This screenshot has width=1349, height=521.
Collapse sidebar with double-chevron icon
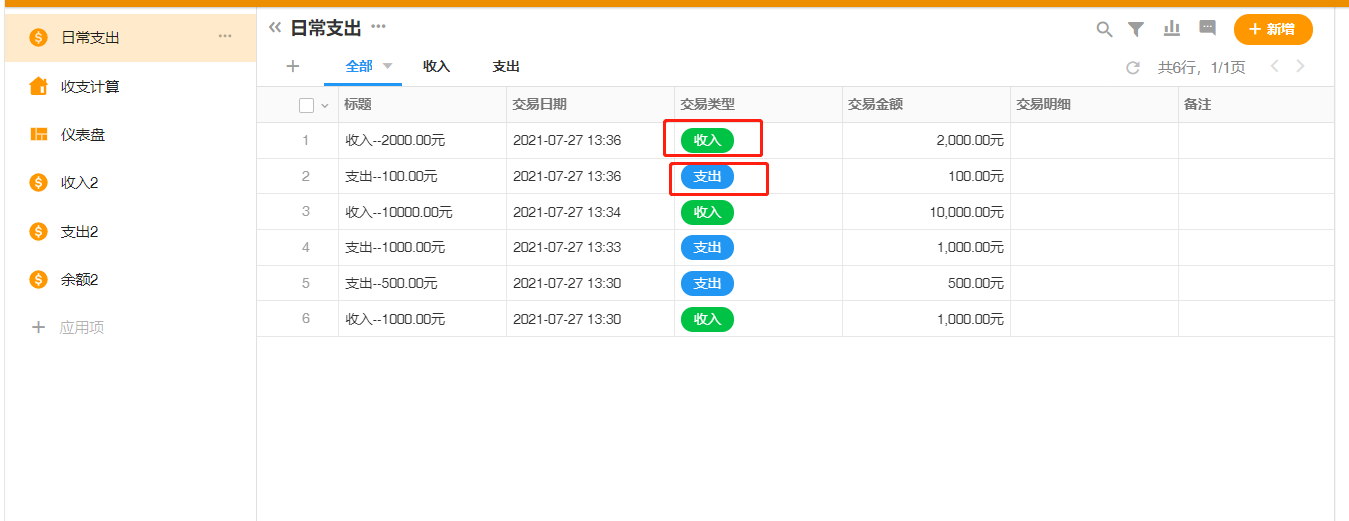tap(274, 27)
